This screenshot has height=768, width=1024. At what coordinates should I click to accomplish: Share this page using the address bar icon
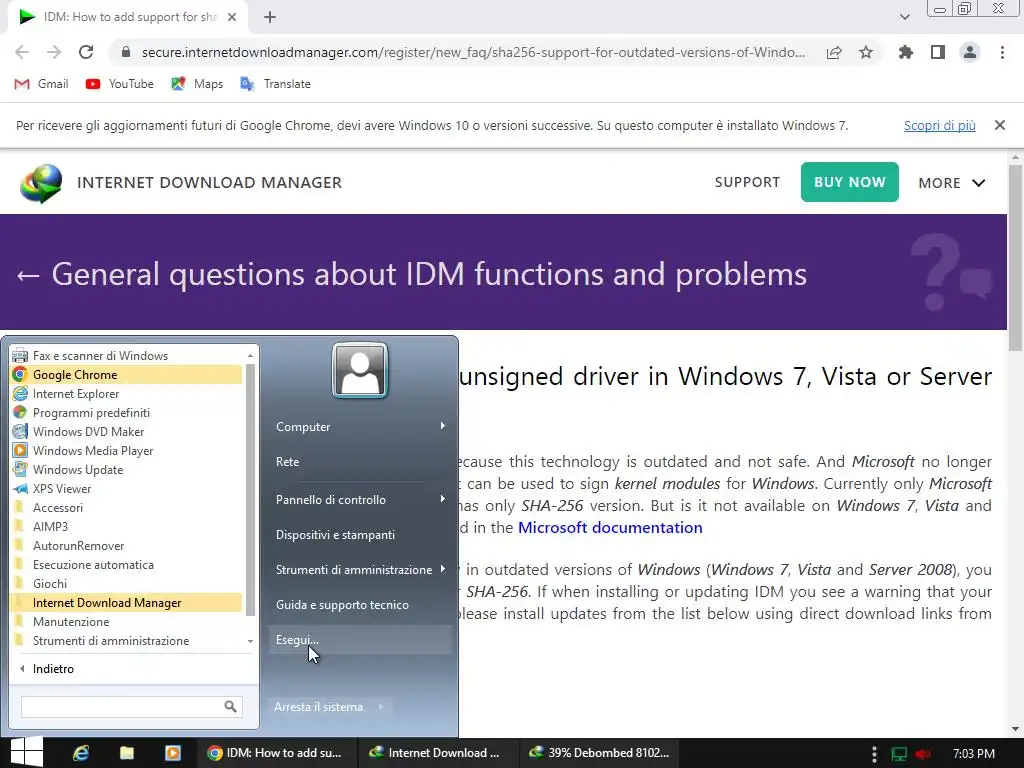[x=834, y=52]
